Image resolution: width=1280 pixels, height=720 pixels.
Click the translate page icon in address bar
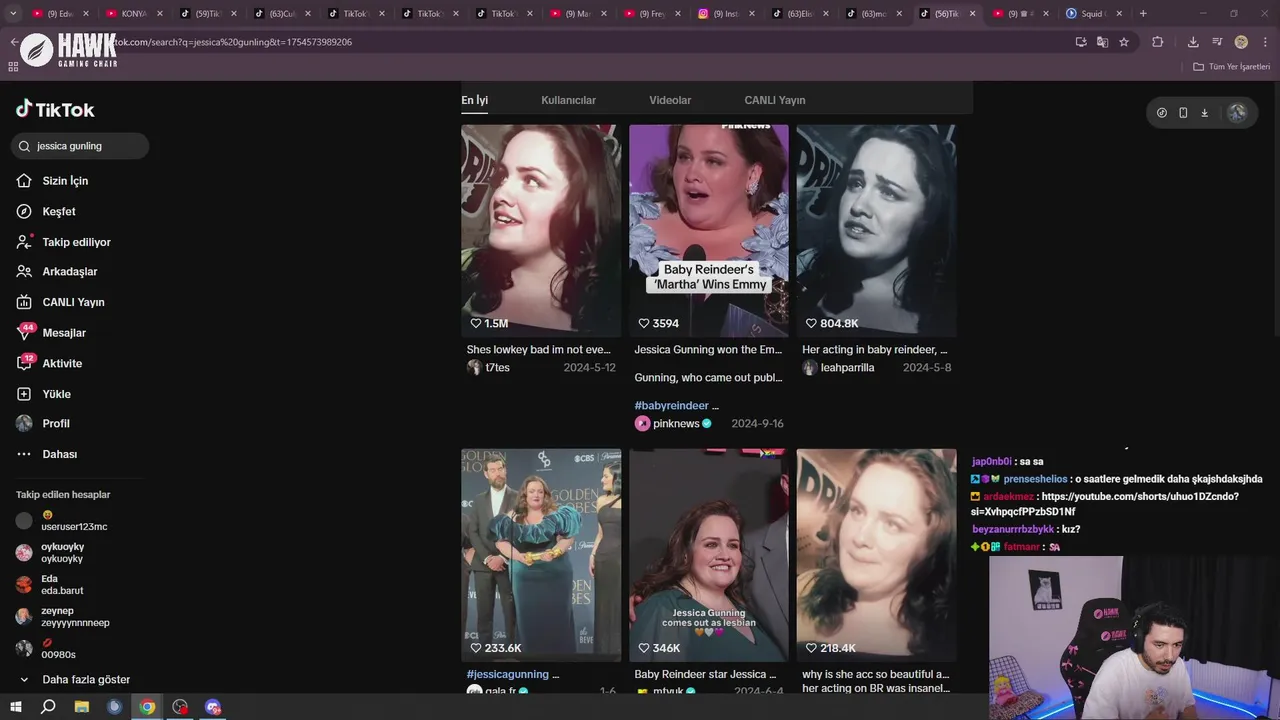(1102, 42)
